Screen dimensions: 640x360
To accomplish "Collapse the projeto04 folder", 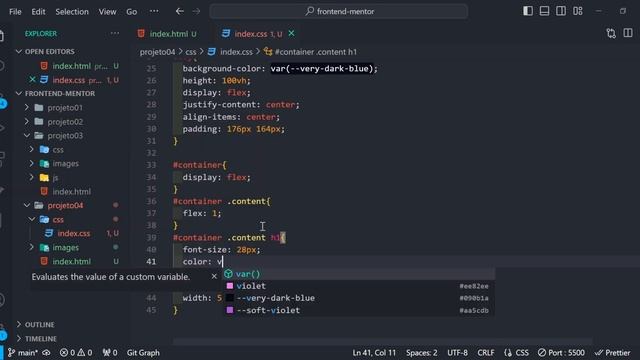I will [65, 205].
